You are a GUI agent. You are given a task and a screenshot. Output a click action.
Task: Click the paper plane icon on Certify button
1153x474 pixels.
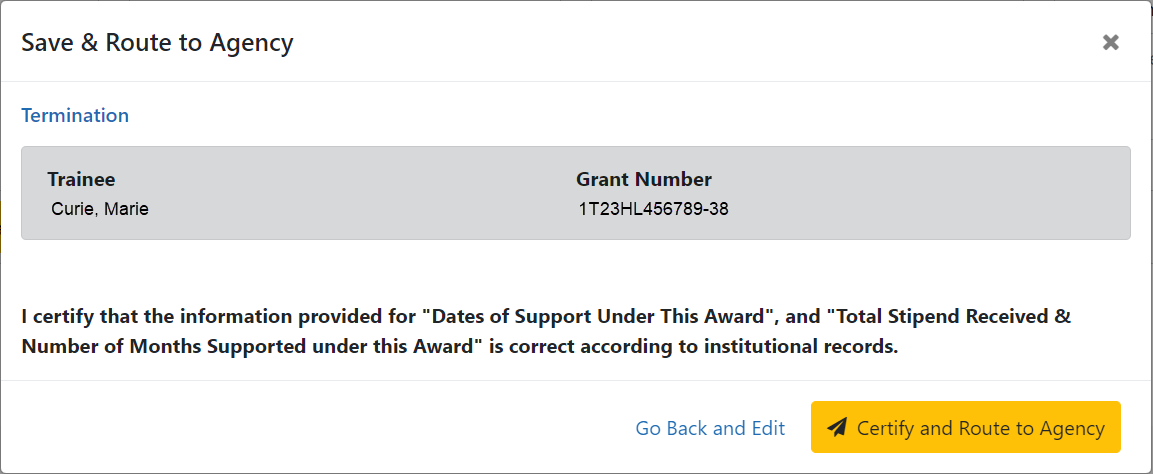837,428
